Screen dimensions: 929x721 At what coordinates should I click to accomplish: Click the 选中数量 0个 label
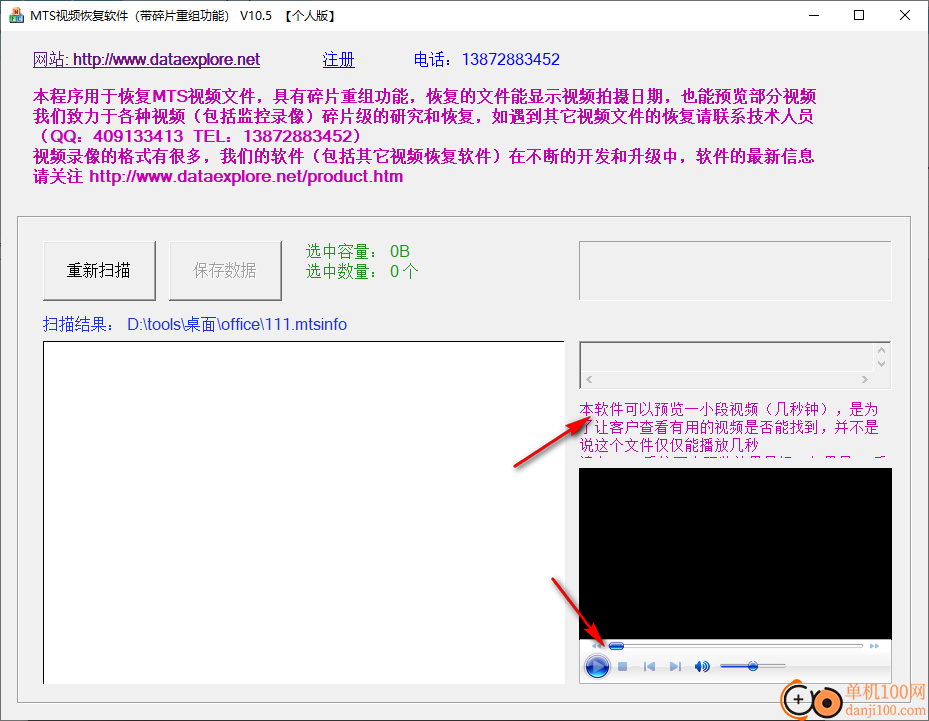pos(362,271)
